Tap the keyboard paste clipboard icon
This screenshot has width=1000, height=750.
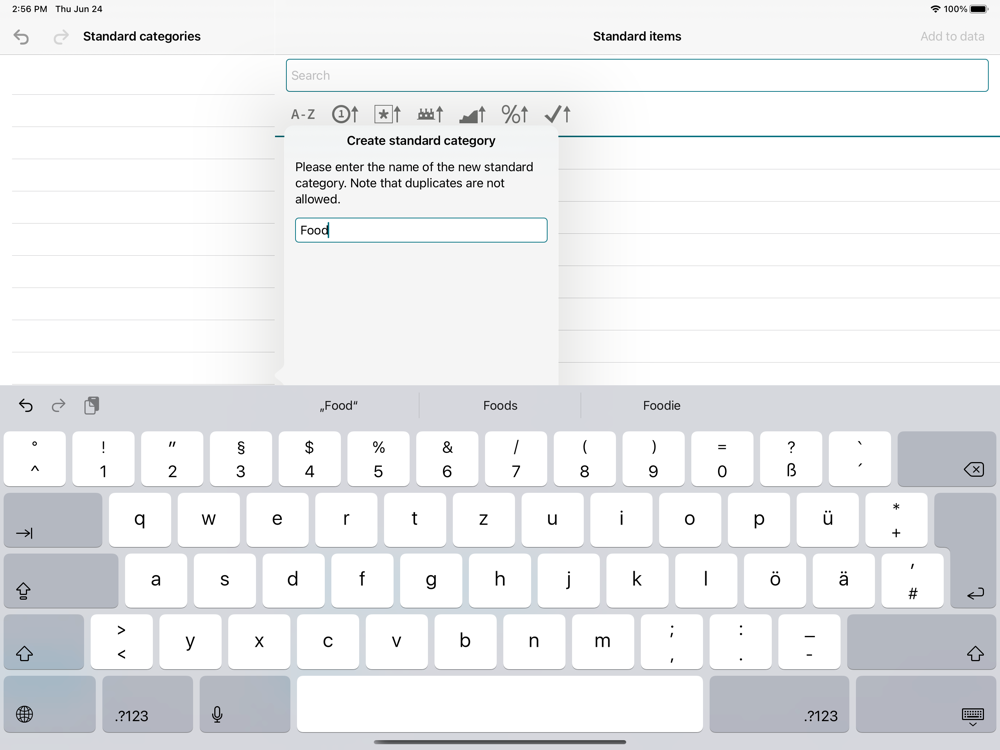point(91,406)
